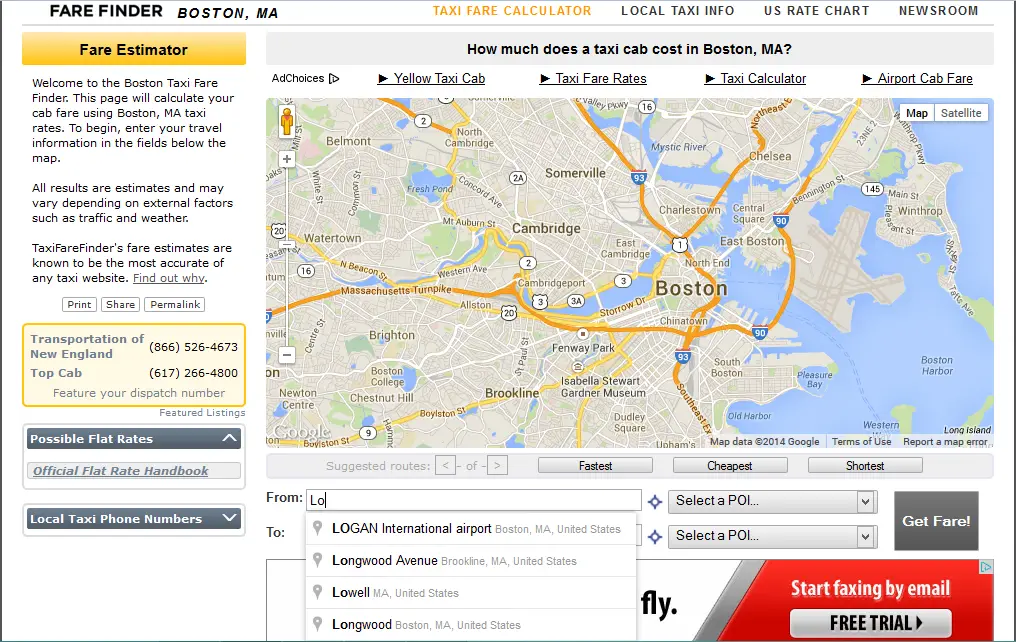Click the pin icon beside Lowell suggestion
Image resolution: width=1016 pixels, height=642 pixels.
[318, 592]
